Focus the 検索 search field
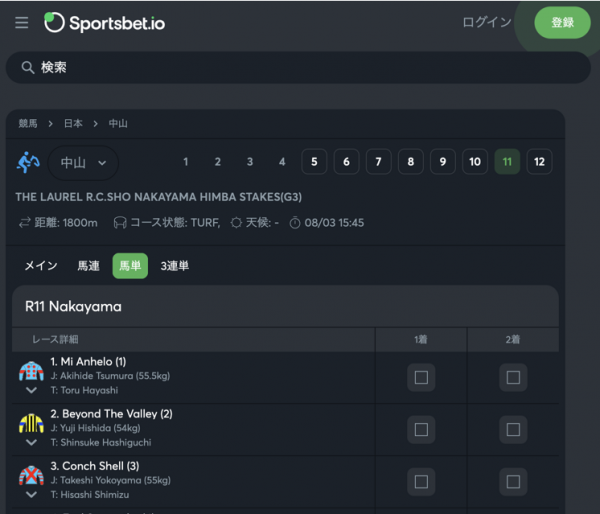 (x=298, y=67)
